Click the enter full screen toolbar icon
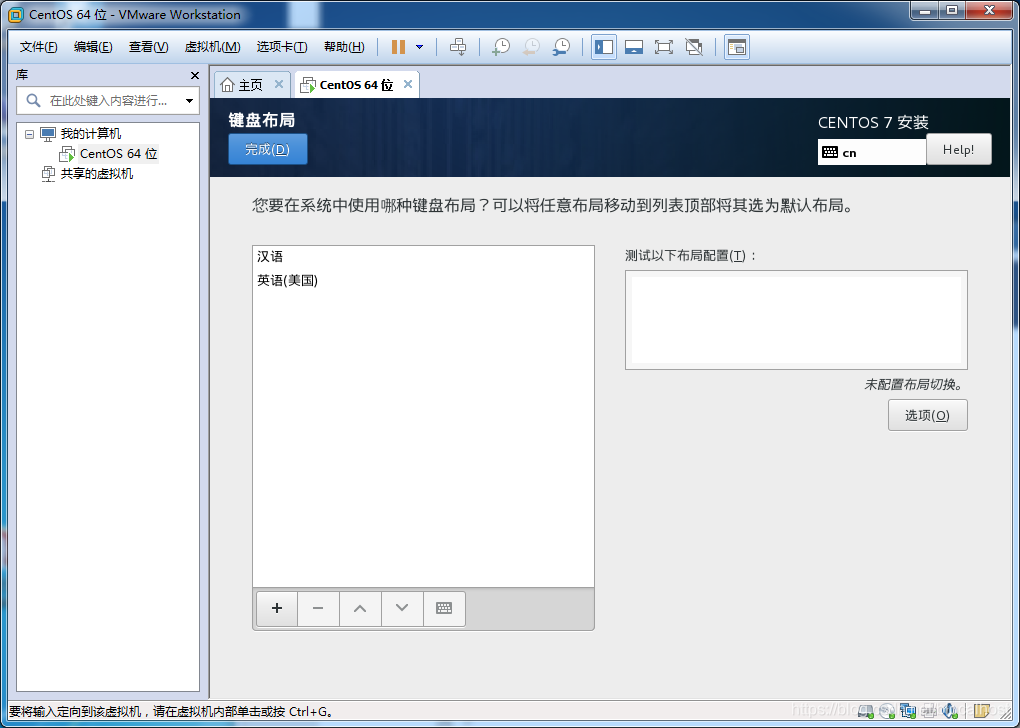Screen dimensions: 1020x728 point(664,47)
